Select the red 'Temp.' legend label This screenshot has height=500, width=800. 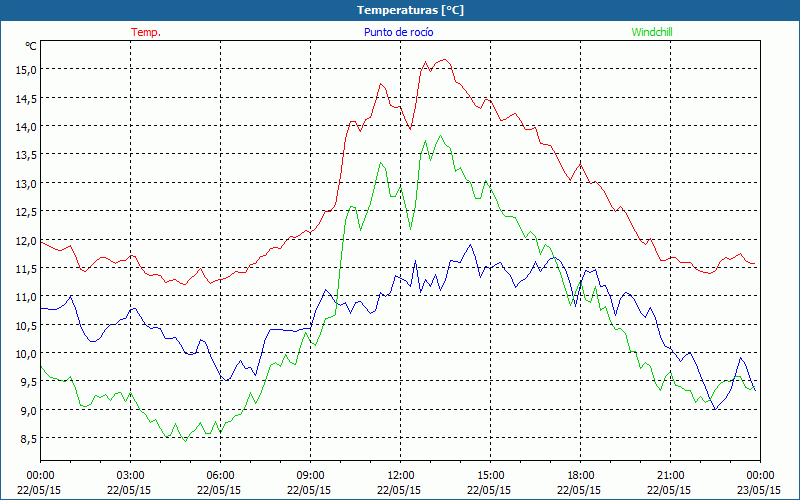pos(146,32)
